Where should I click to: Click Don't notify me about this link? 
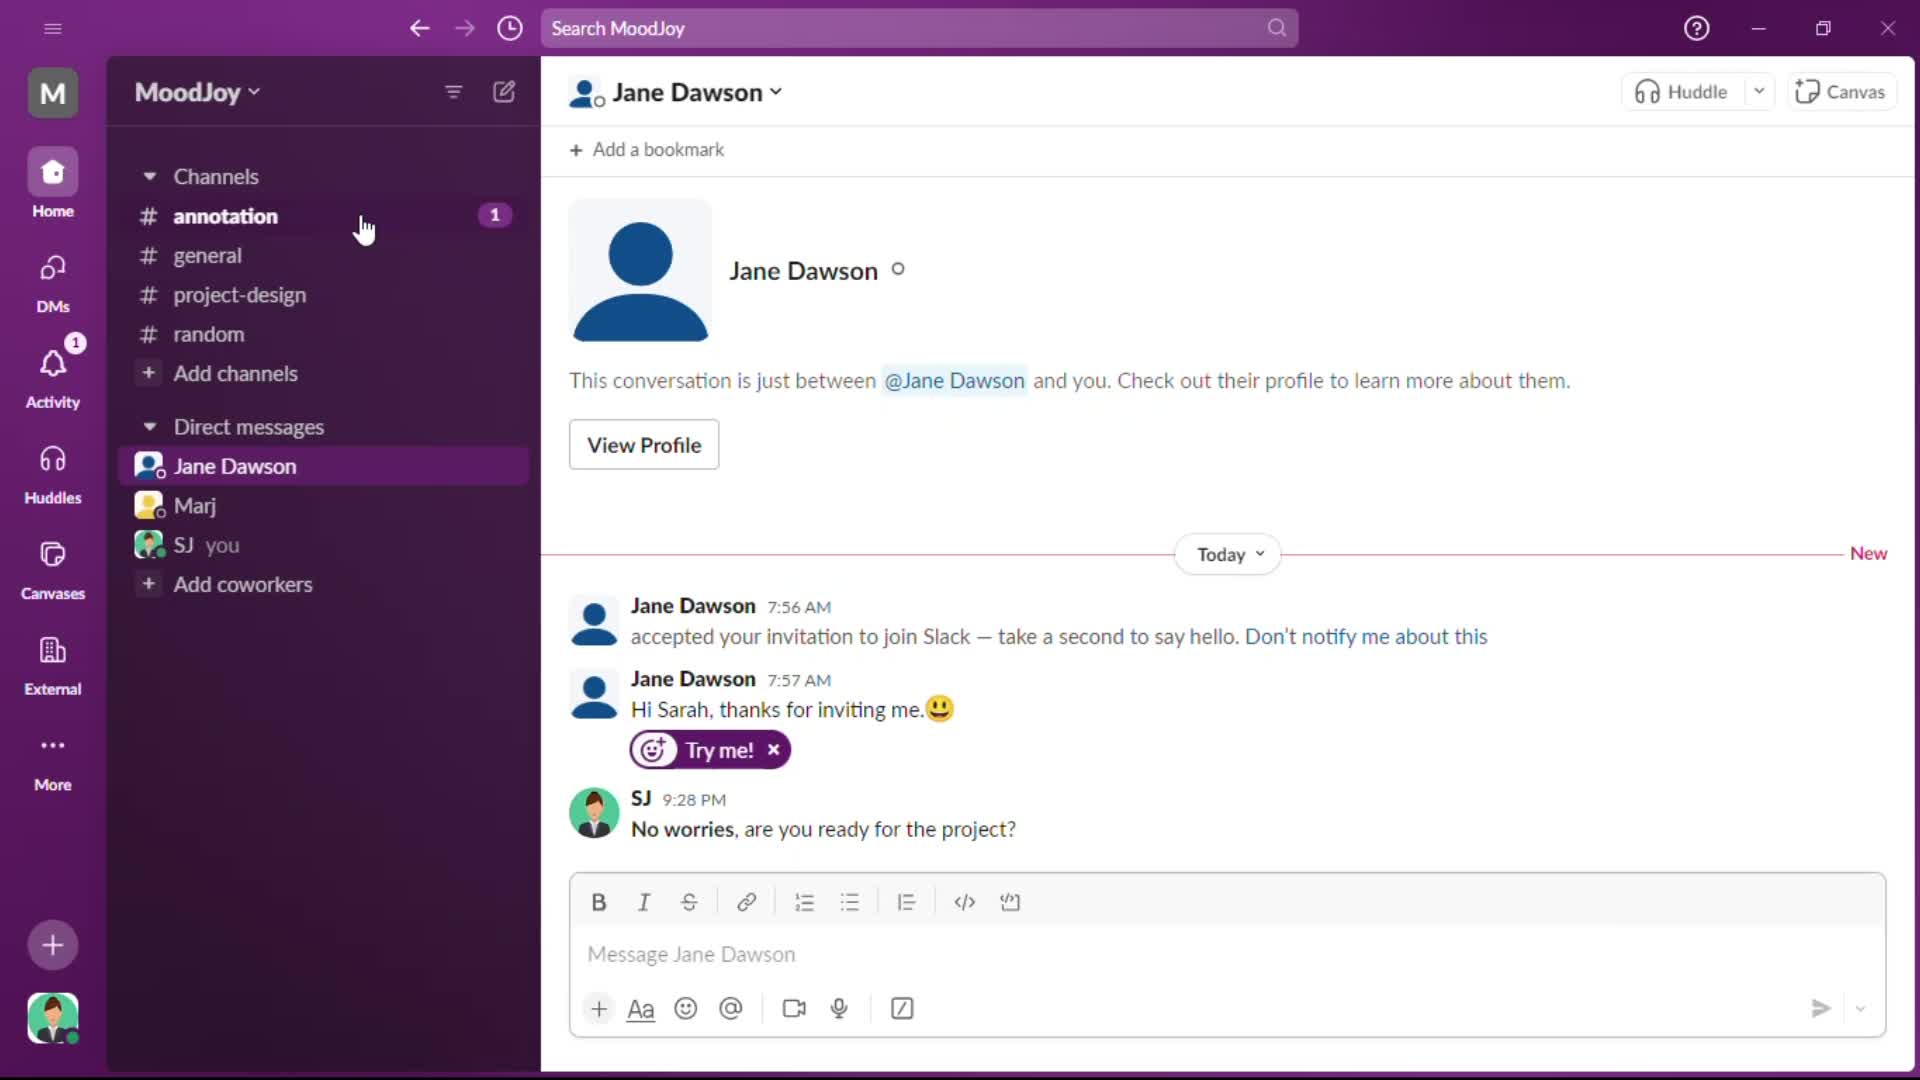(1366, 637)
